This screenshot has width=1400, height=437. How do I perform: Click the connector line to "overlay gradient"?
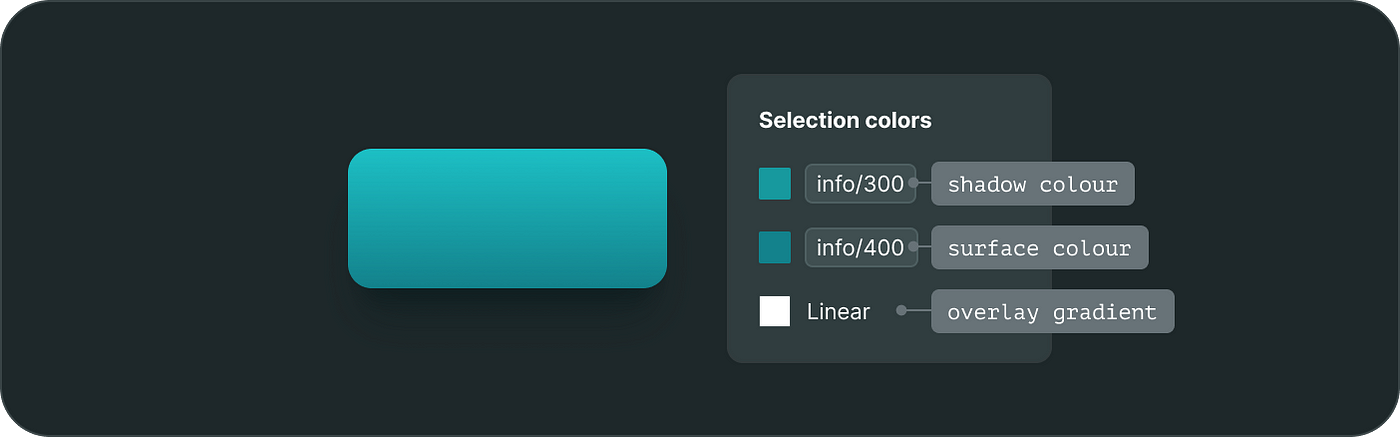[918, 311]
